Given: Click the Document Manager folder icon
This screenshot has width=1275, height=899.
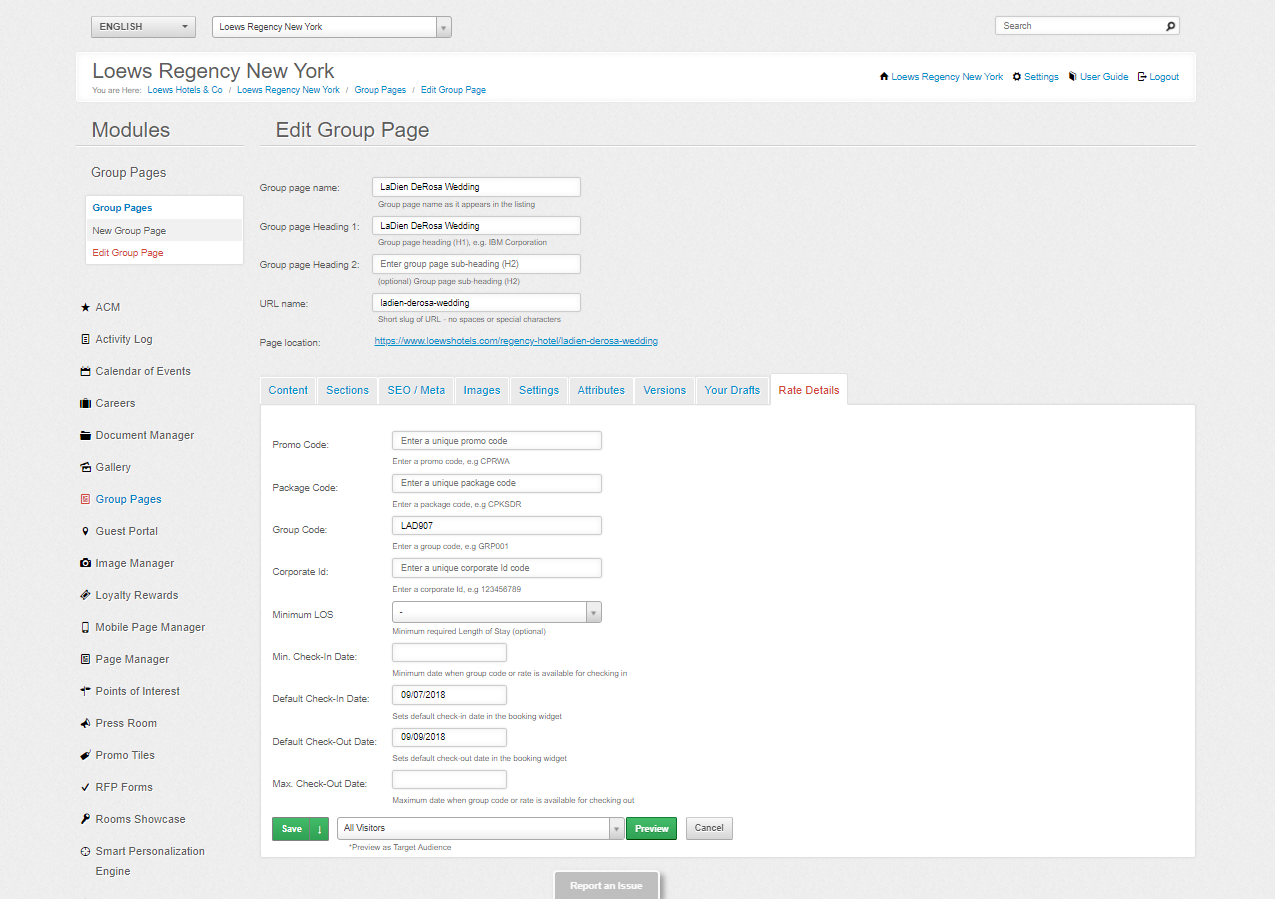Looking at the screenshot, I should pyautogui.click(x=85, y=436).
